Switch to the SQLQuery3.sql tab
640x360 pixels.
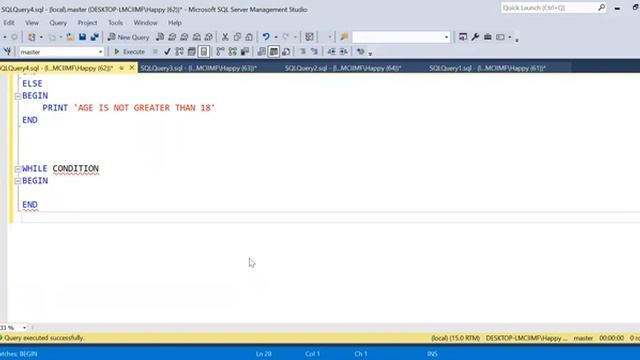click(199, 68)
